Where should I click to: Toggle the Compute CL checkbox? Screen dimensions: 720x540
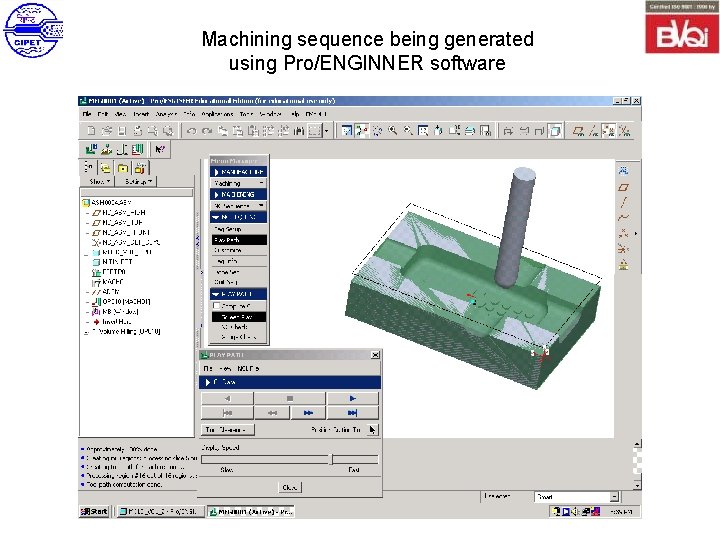pos(217,306)
